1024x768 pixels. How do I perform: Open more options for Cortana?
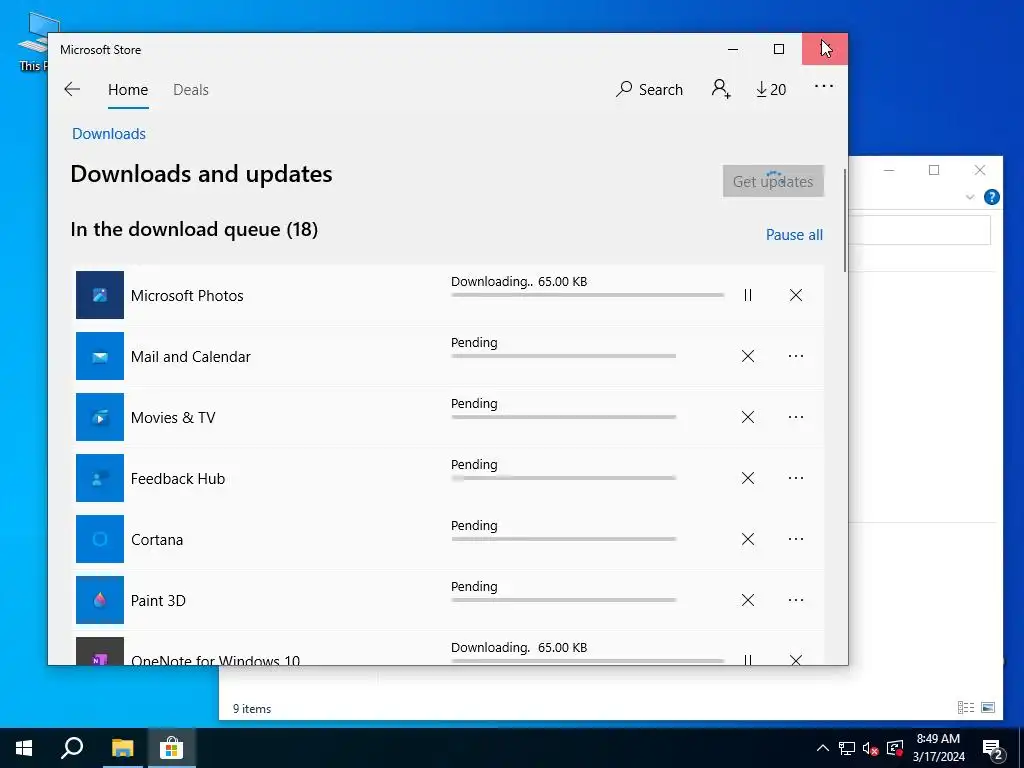point(795,539)
